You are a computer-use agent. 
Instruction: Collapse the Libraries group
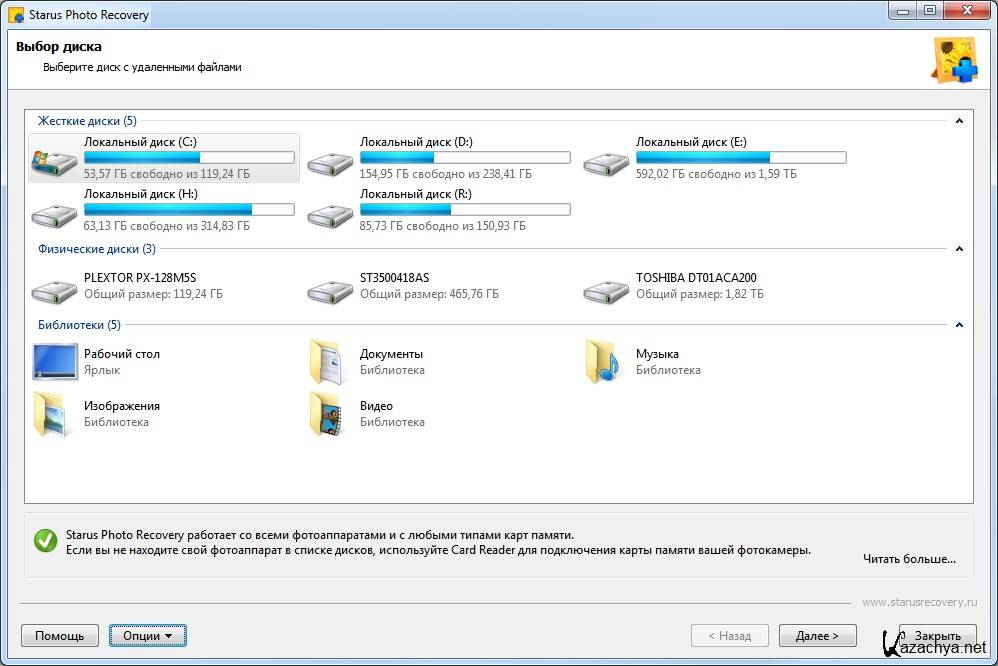click(959, 325)
